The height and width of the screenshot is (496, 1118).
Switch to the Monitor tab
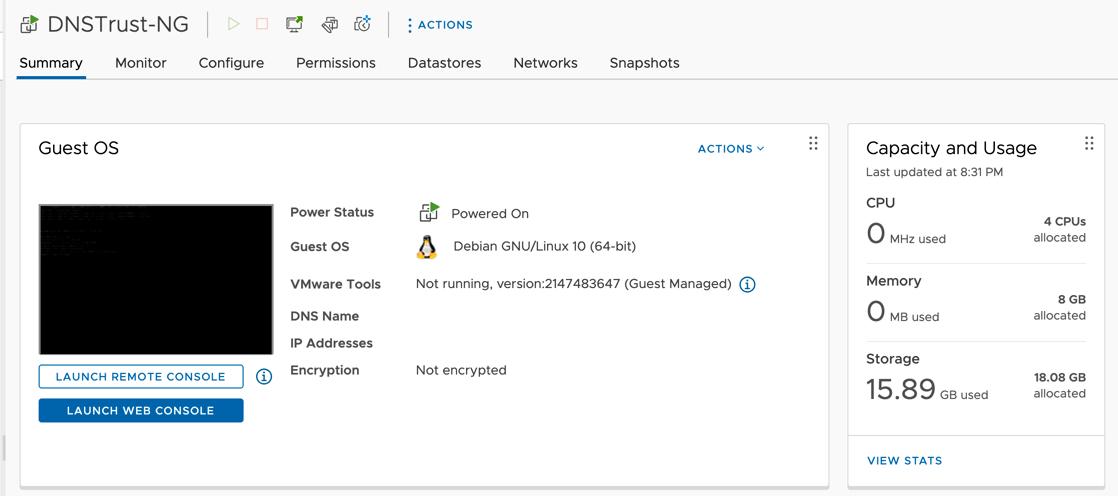pyautogui.click(x=140, y=63)
